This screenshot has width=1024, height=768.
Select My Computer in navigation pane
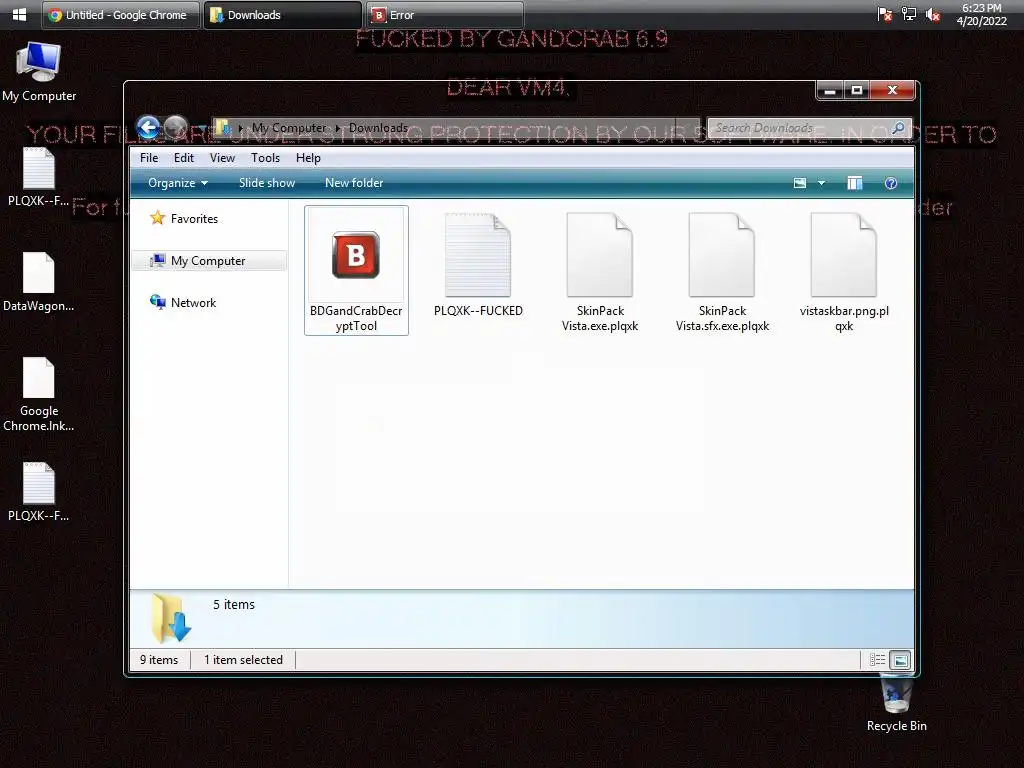pyautogui.click(x=209, y=261)
